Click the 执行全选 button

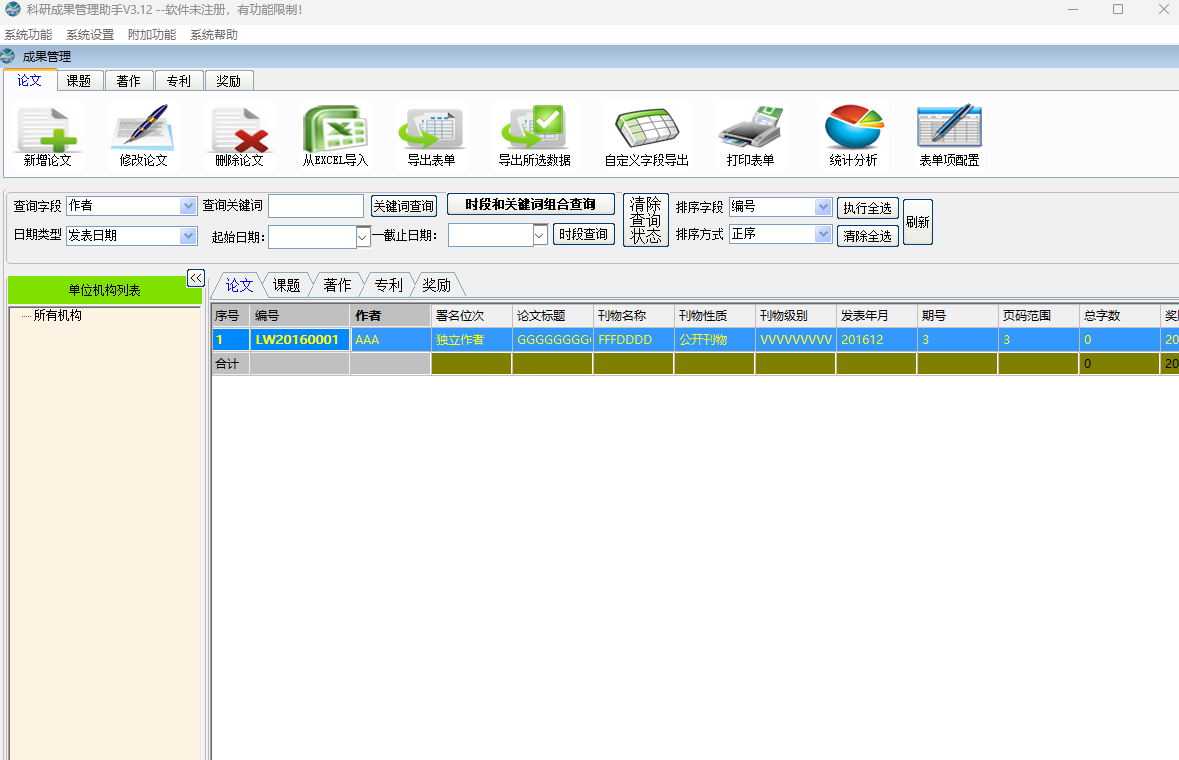coord(868,208)
